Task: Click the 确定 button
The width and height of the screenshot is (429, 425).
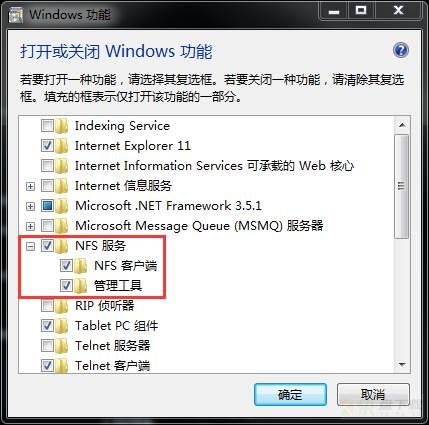Action: click(x=290, y=395)
